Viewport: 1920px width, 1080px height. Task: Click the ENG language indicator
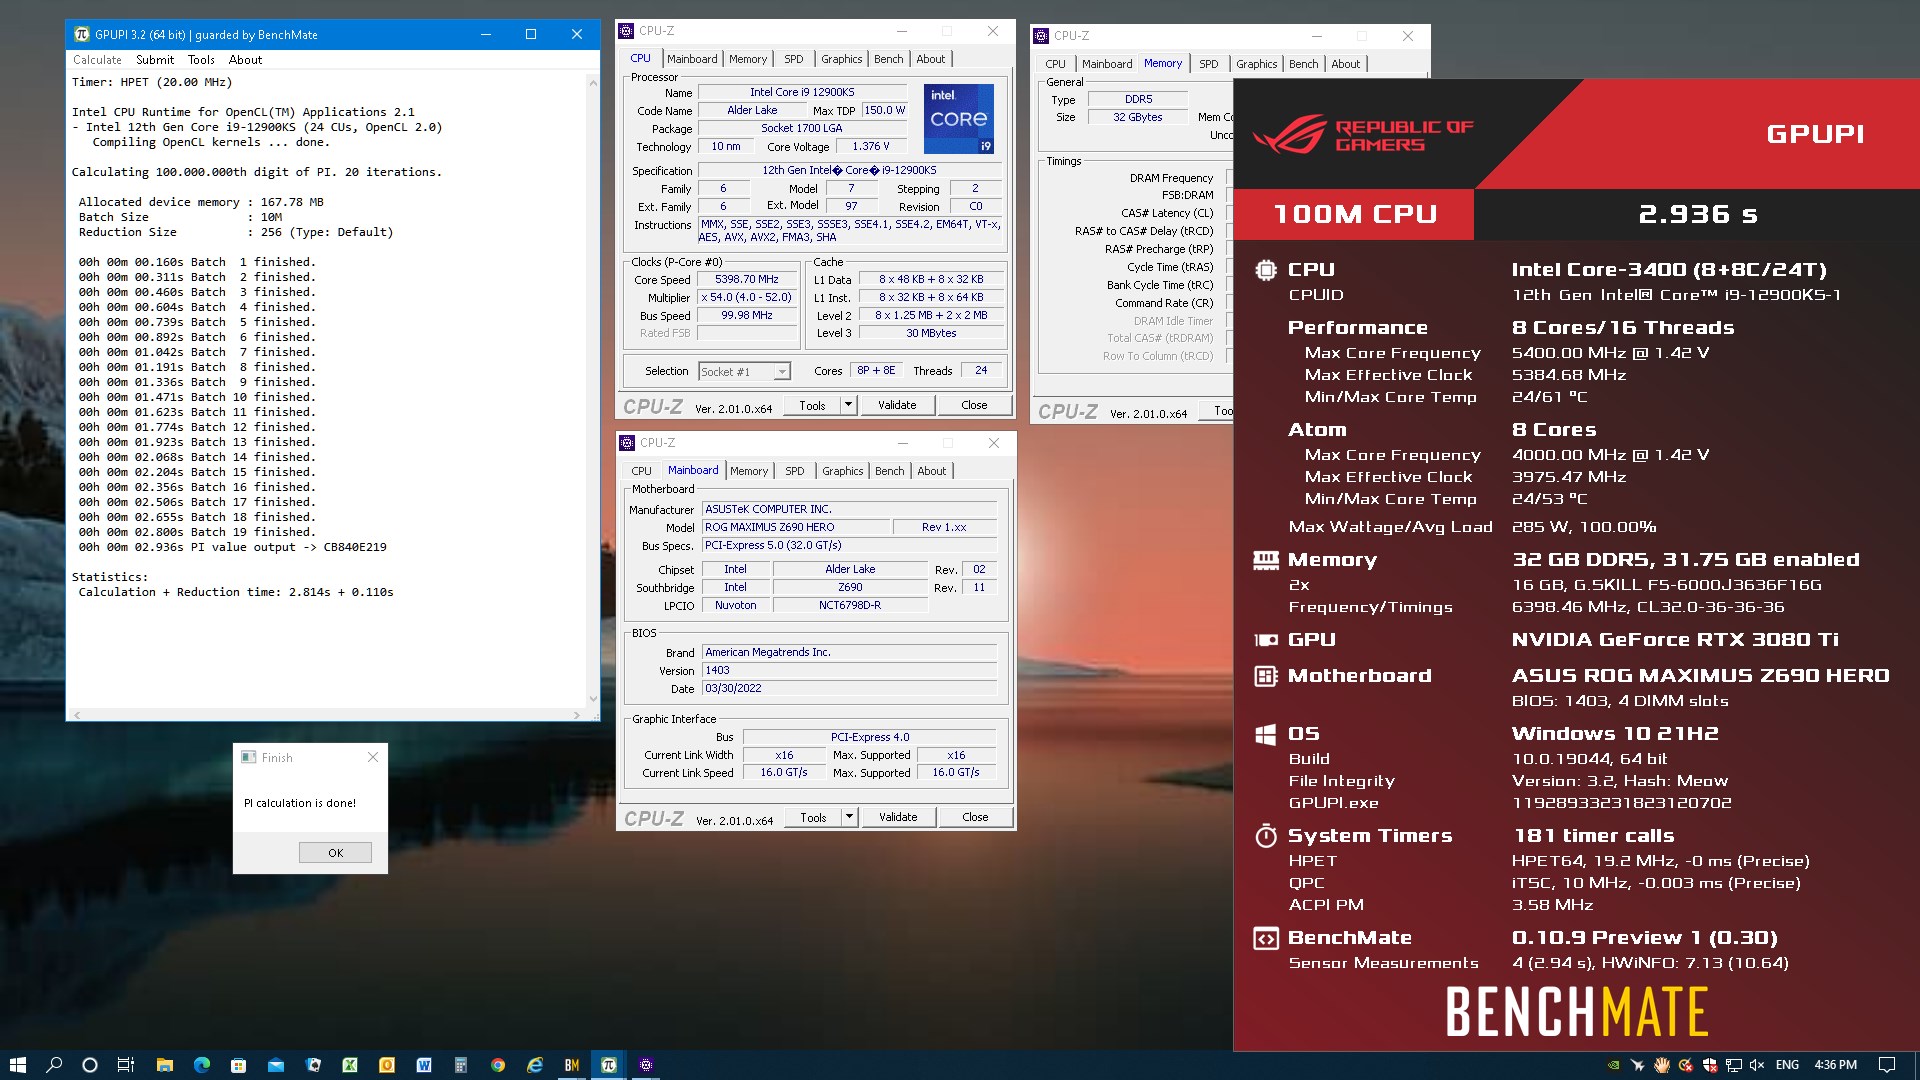tap(1787, 1065)
